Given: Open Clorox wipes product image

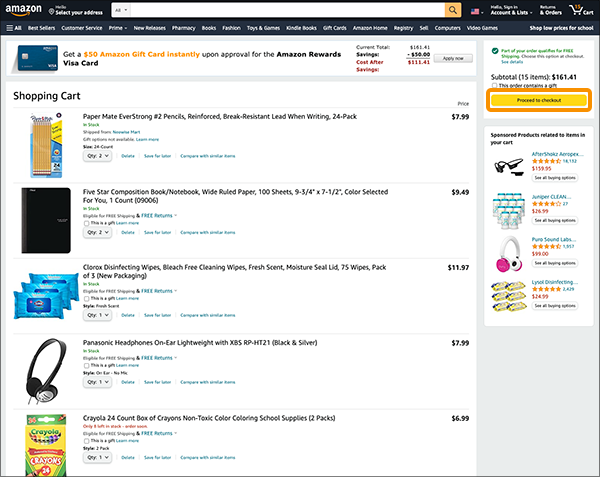Looking at the screenshot, I should (x=46, y=296).
